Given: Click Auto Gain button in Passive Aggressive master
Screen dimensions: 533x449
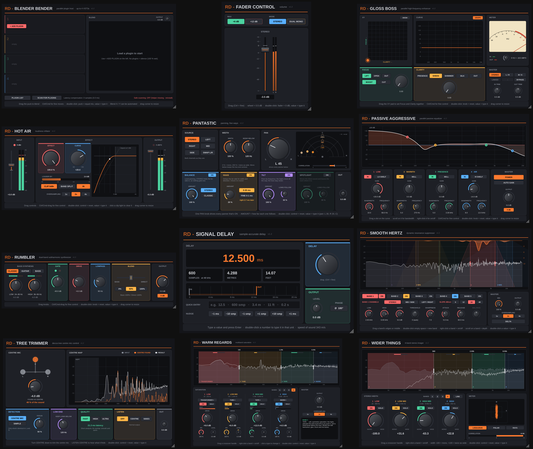Looking at the screenshot, I should (509, 183).
